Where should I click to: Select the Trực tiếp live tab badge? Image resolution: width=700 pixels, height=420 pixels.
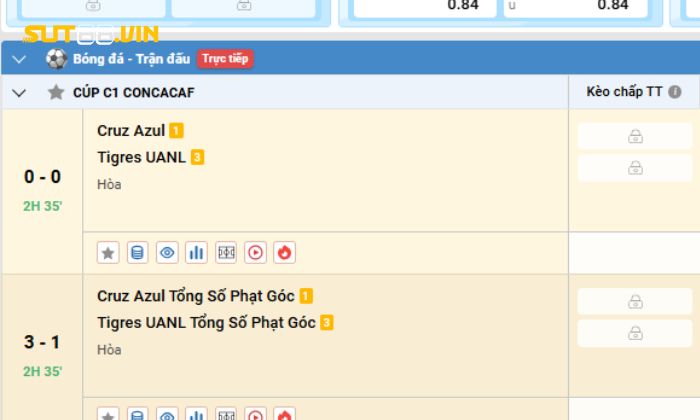(x=225, y=59)
